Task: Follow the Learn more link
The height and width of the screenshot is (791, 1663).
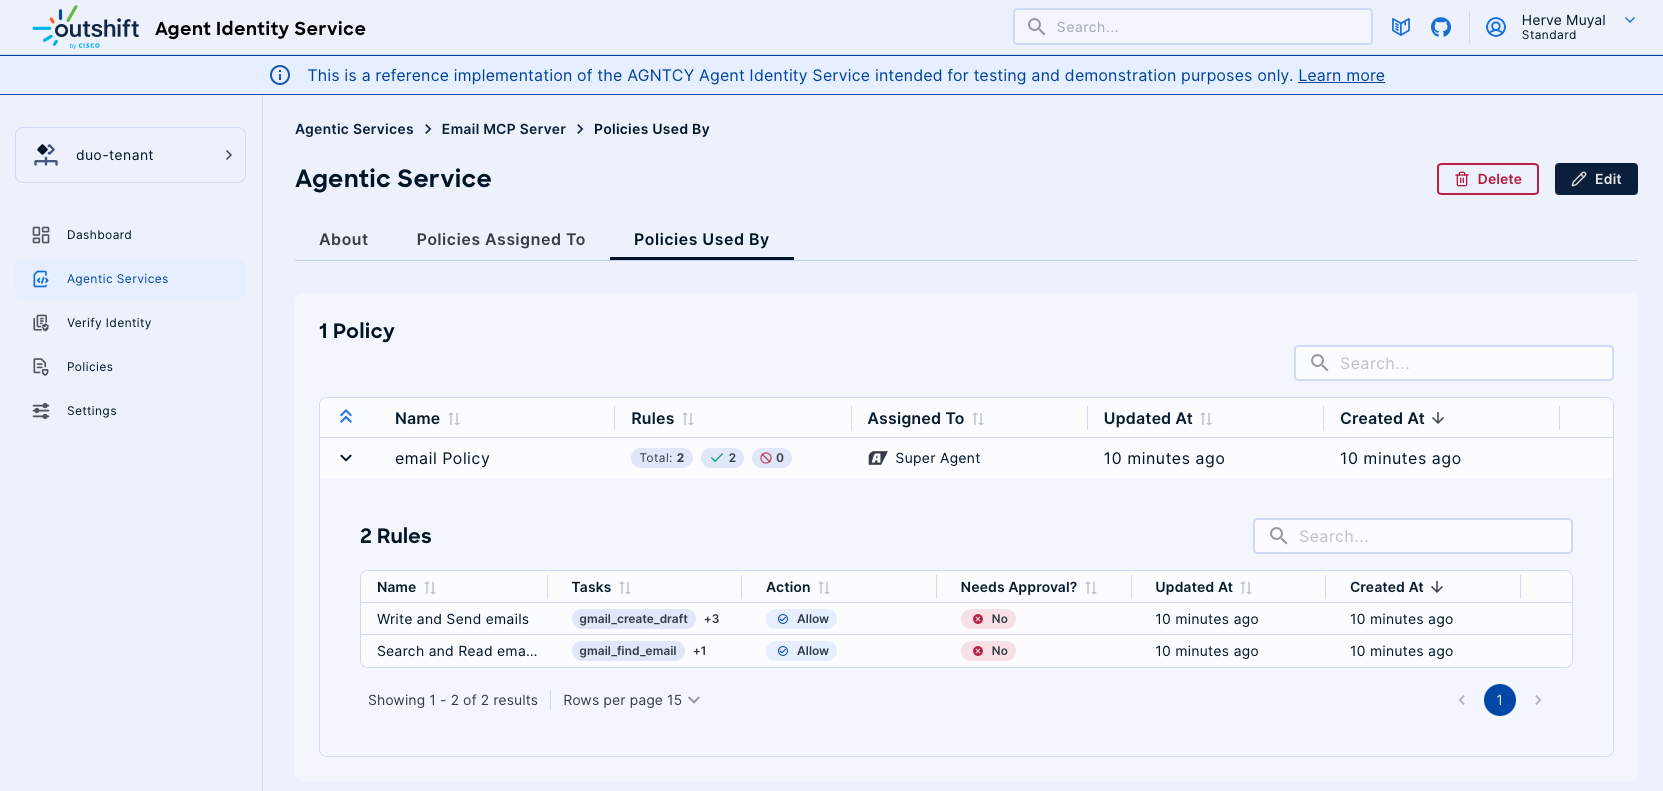Action: (1341, 75)
